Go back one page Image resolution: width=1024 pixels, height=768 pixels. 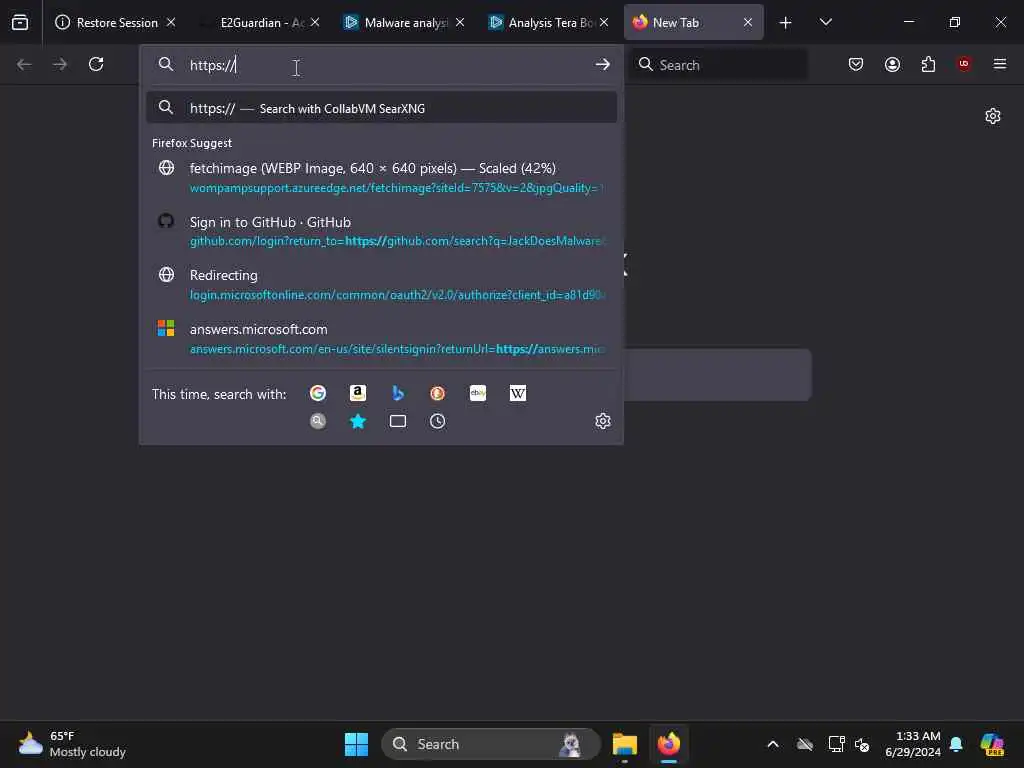click(x=24, y=64)
